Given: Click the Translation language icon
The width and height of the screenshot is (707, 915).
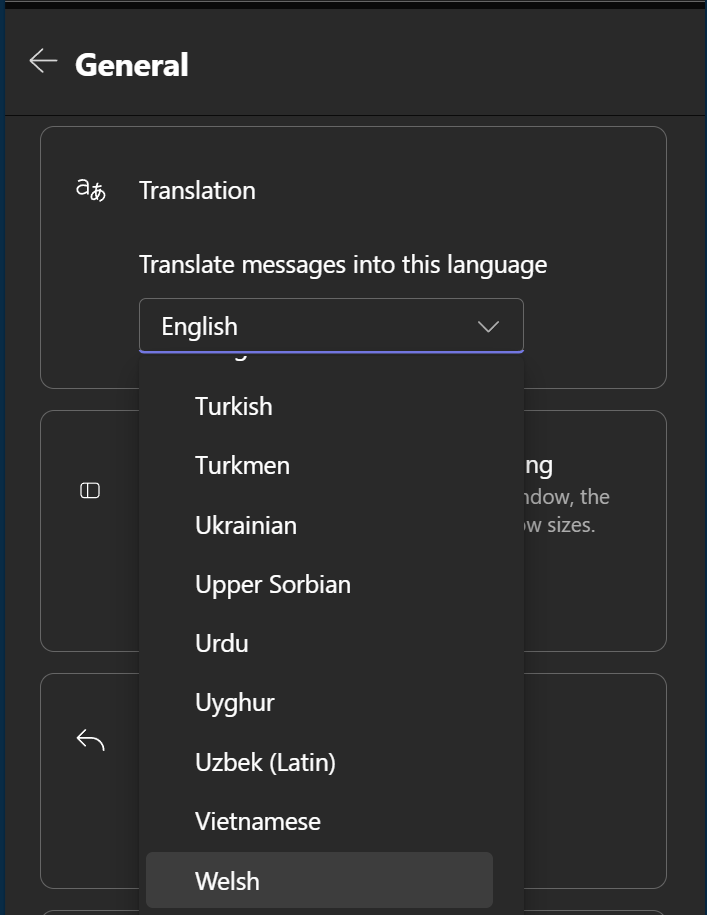Looking at the screenshot, I should [x=91, y=190].
